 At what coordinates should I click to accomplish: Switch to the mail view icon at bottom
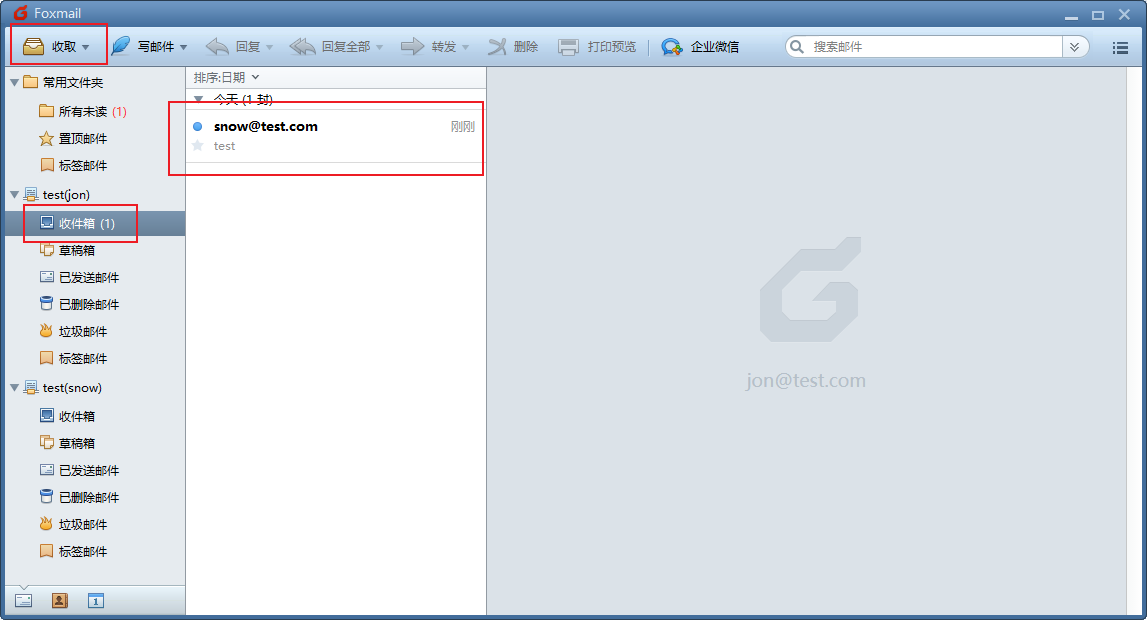[23, 601]
